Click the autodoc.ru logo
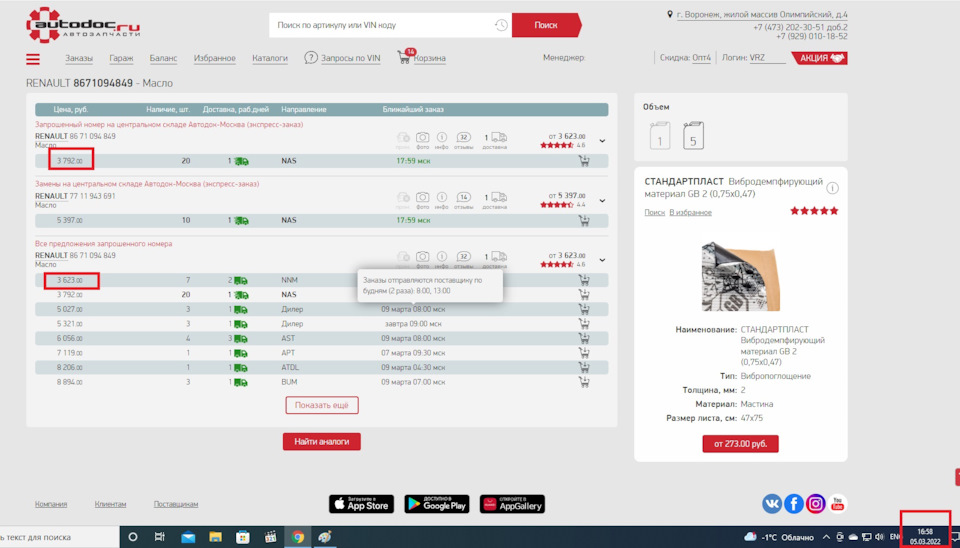The width and height of the screenshot is (960, 548). click(x=83, y=24)
